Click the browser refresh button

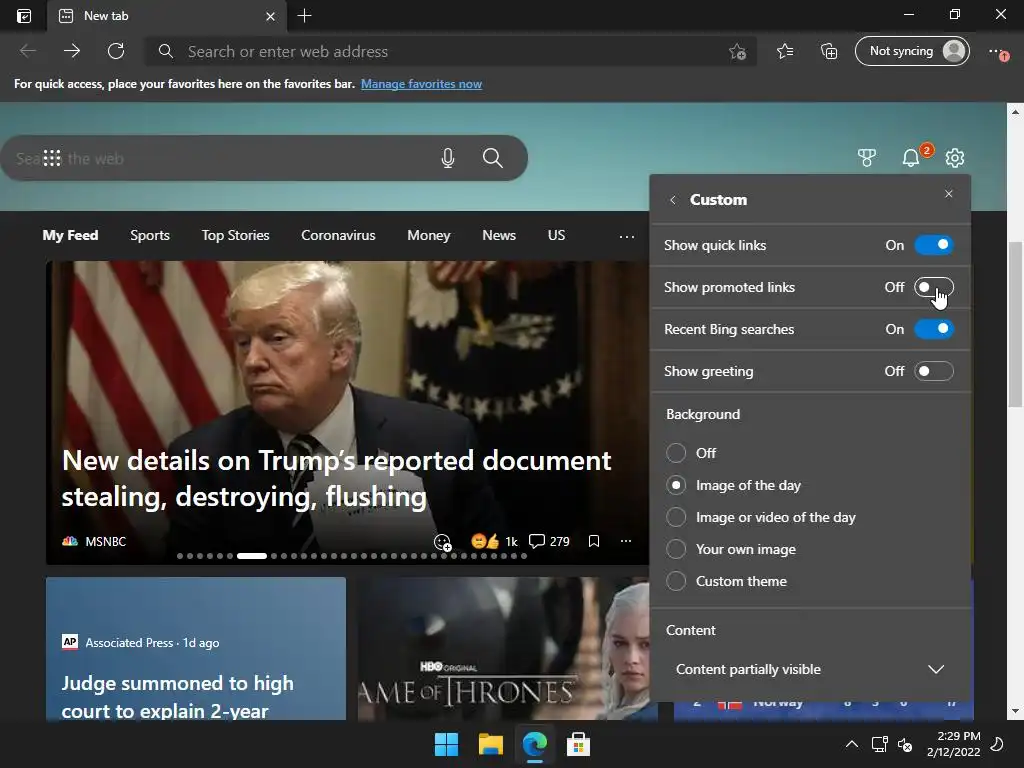point(116,51)
